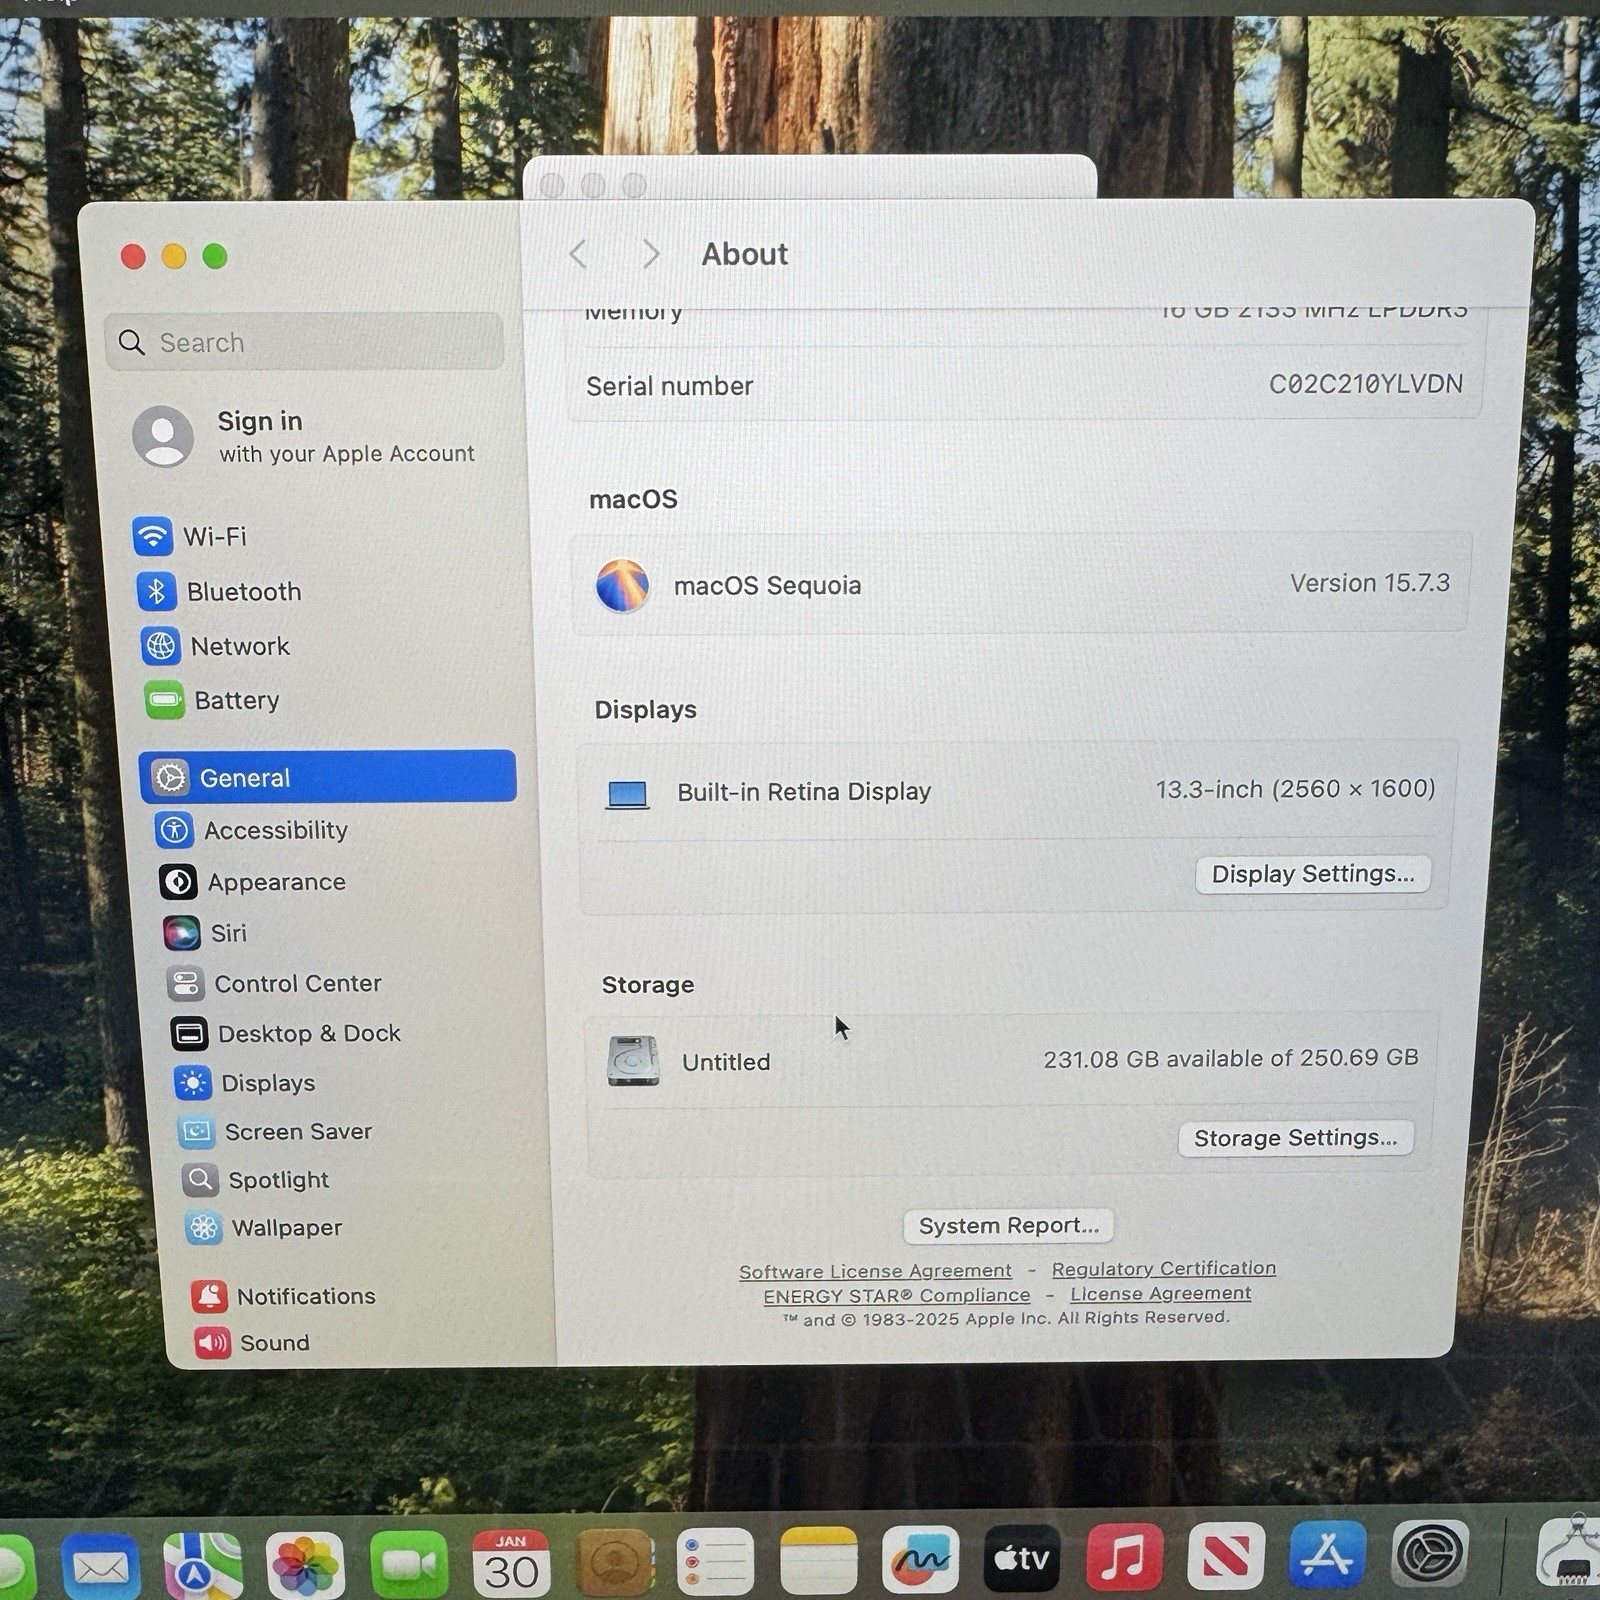The width and height of the screenshot is (1600, 1600).
Task: Open Storage Settings... button
Action: tap(1296, 1138)
